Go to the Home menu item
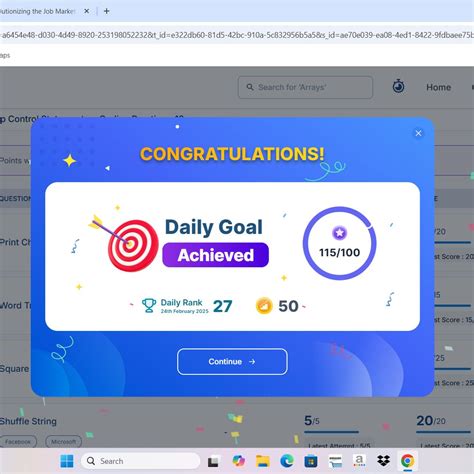 point(438,87)
